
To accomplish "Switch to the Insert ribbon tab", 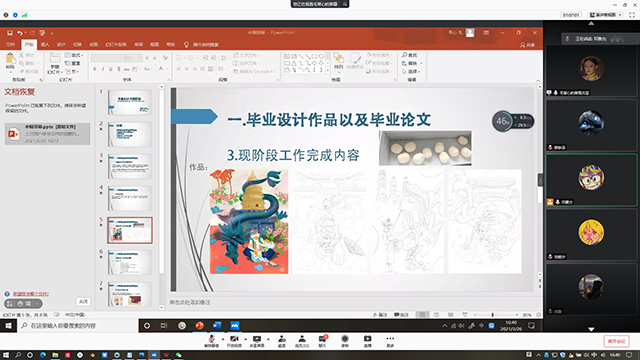I will coord(45,44).
